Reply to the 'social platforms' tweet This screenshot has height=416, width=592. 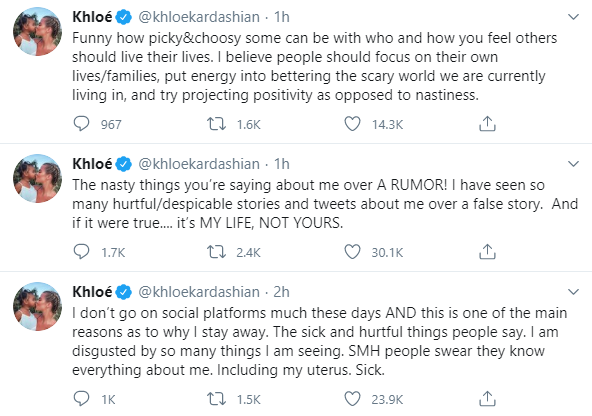(81, 399)
